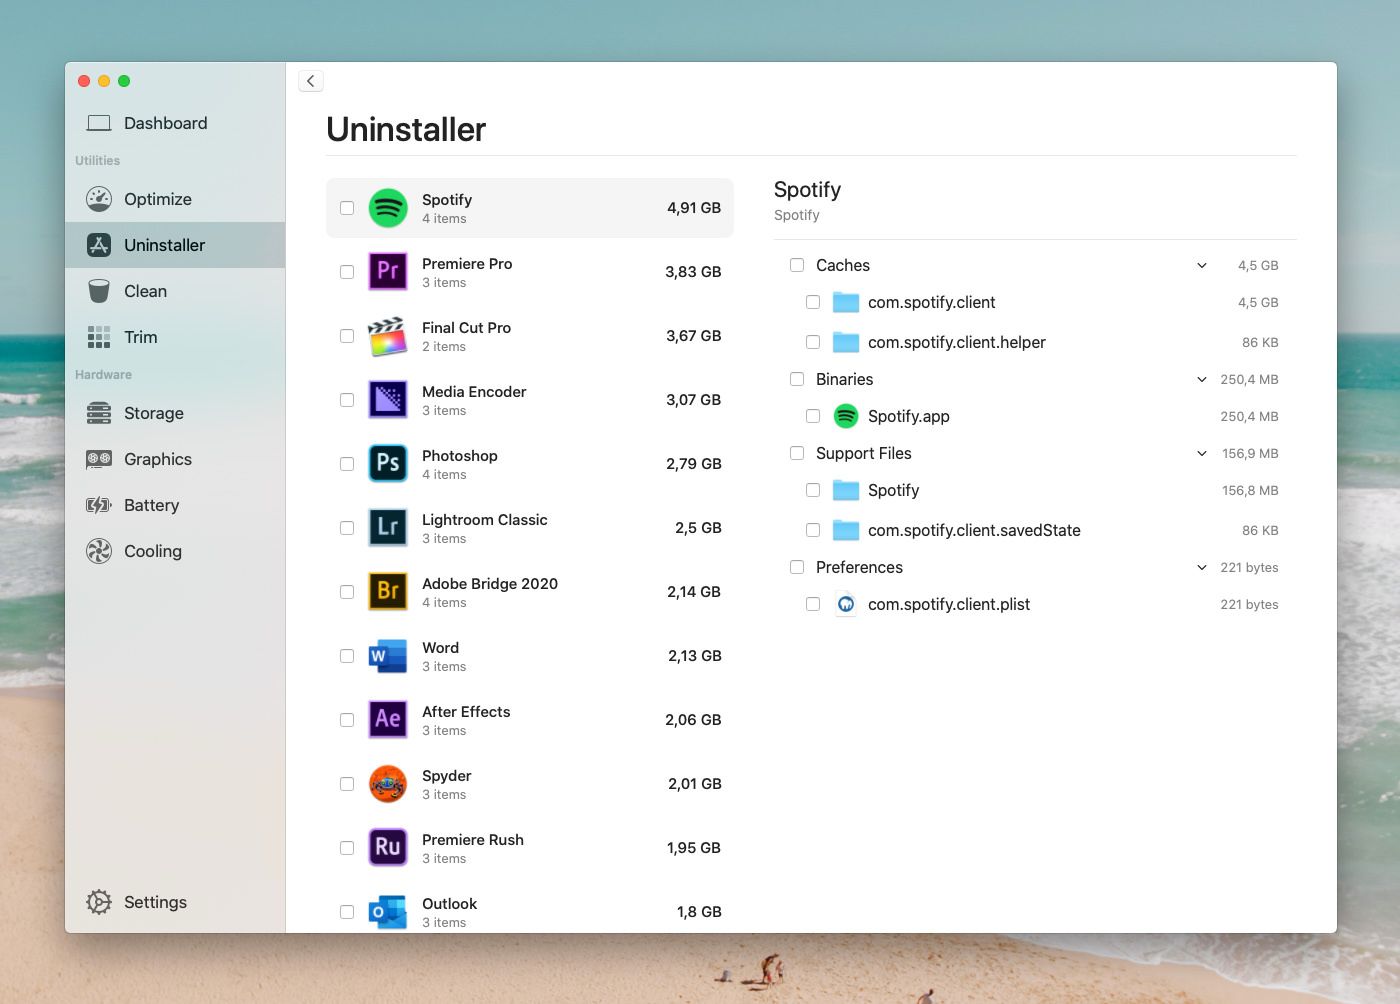Collapse the Caches group chevron
Viewport: 1400px width, 1004px height.
click(x=1202, y=265)
